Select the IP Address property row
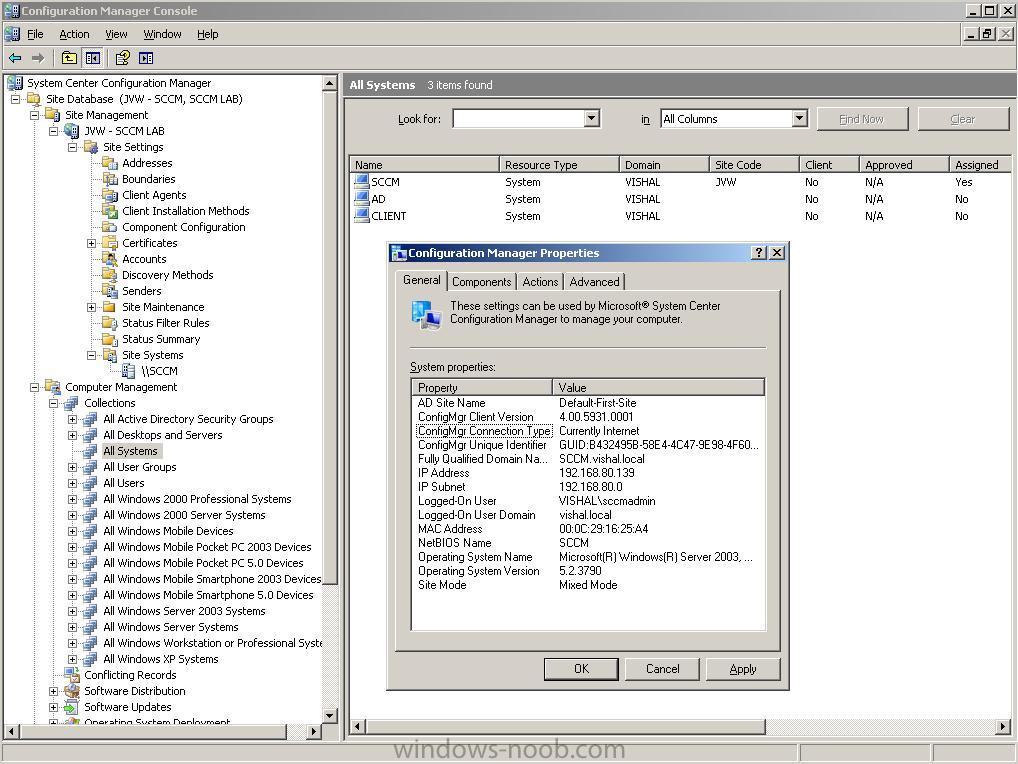1018x764 pixels. (x=588, y=473)
